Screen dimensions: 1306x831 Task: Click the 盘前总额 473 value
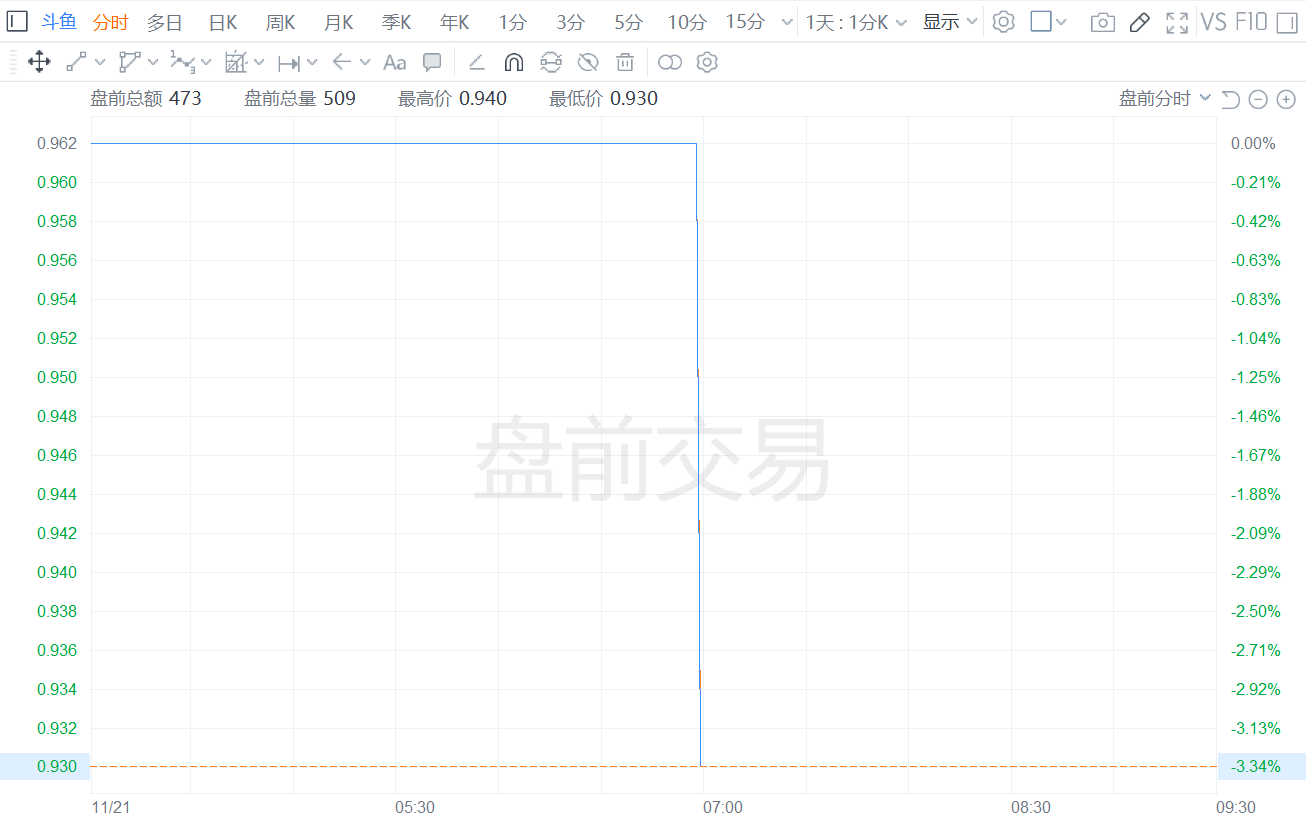[x=146, y=98]
